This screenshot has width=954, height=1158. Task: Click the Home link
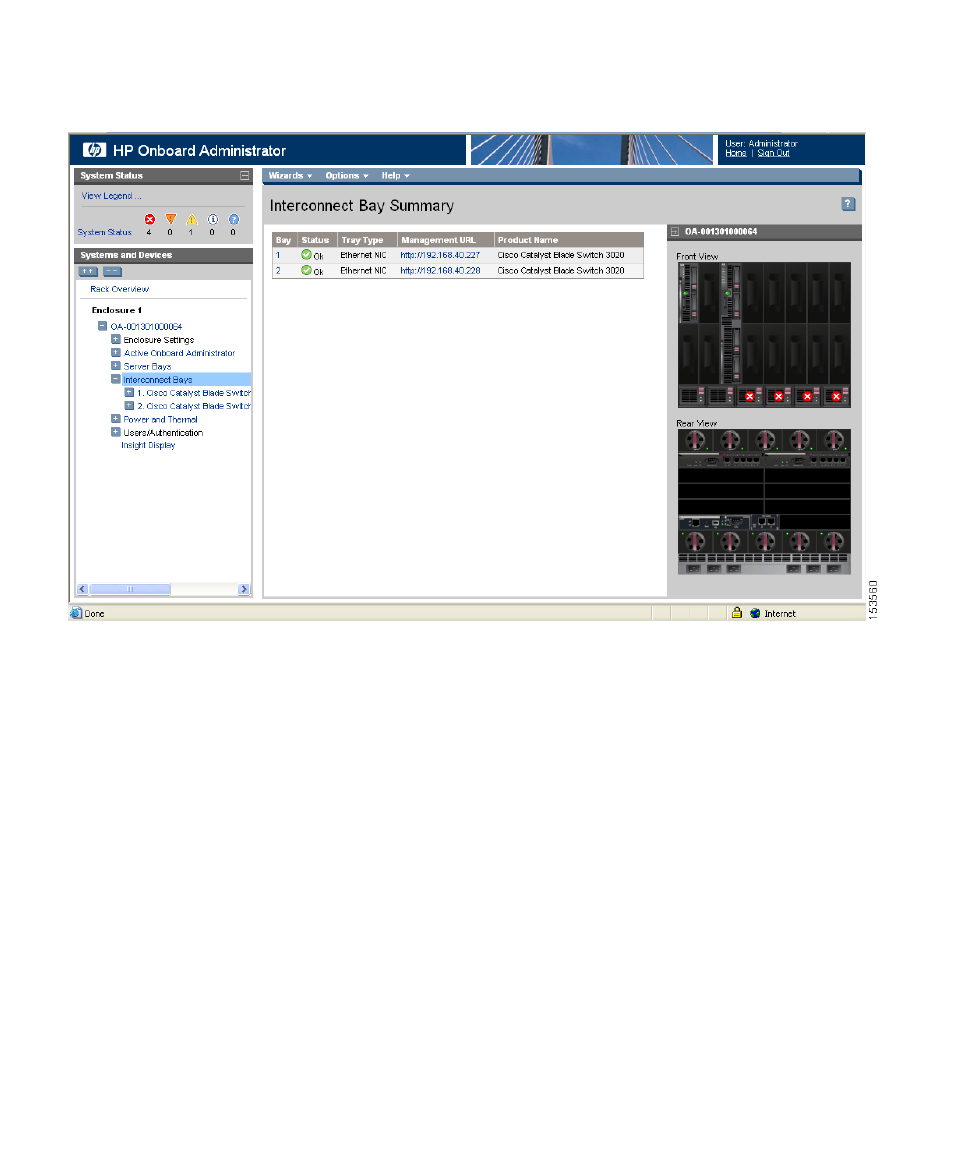click(x=735, y=153)
